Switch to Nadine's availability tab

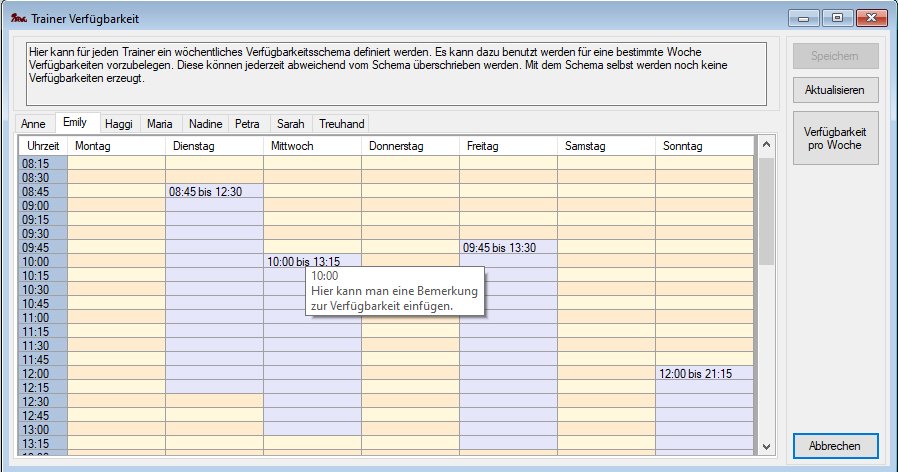[x=205, y=124]
